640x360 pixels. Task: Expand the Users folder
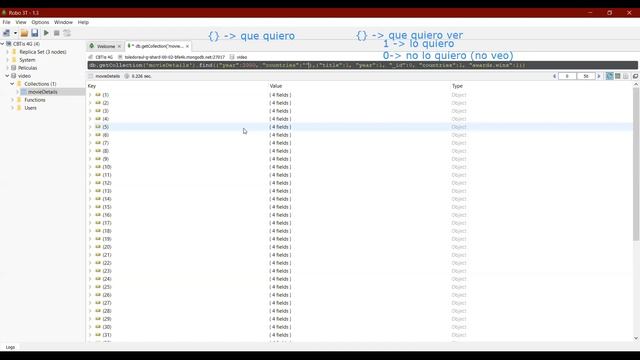pyautogui.click(x=12, y=108)
